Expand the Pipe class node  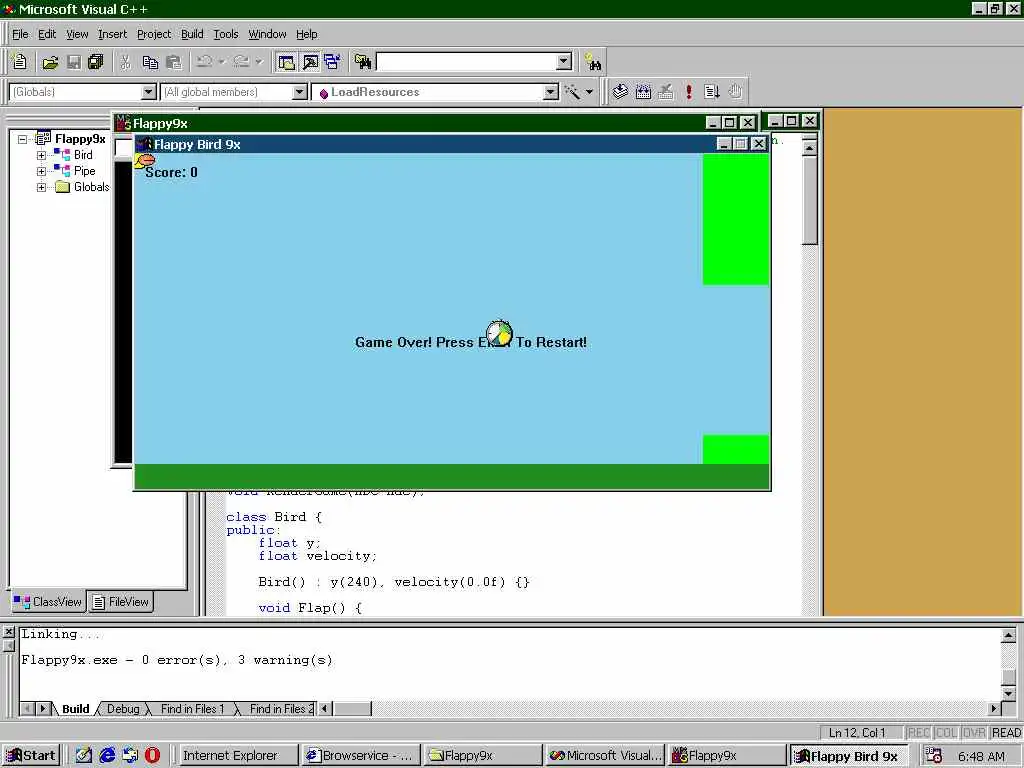[41, 171]
